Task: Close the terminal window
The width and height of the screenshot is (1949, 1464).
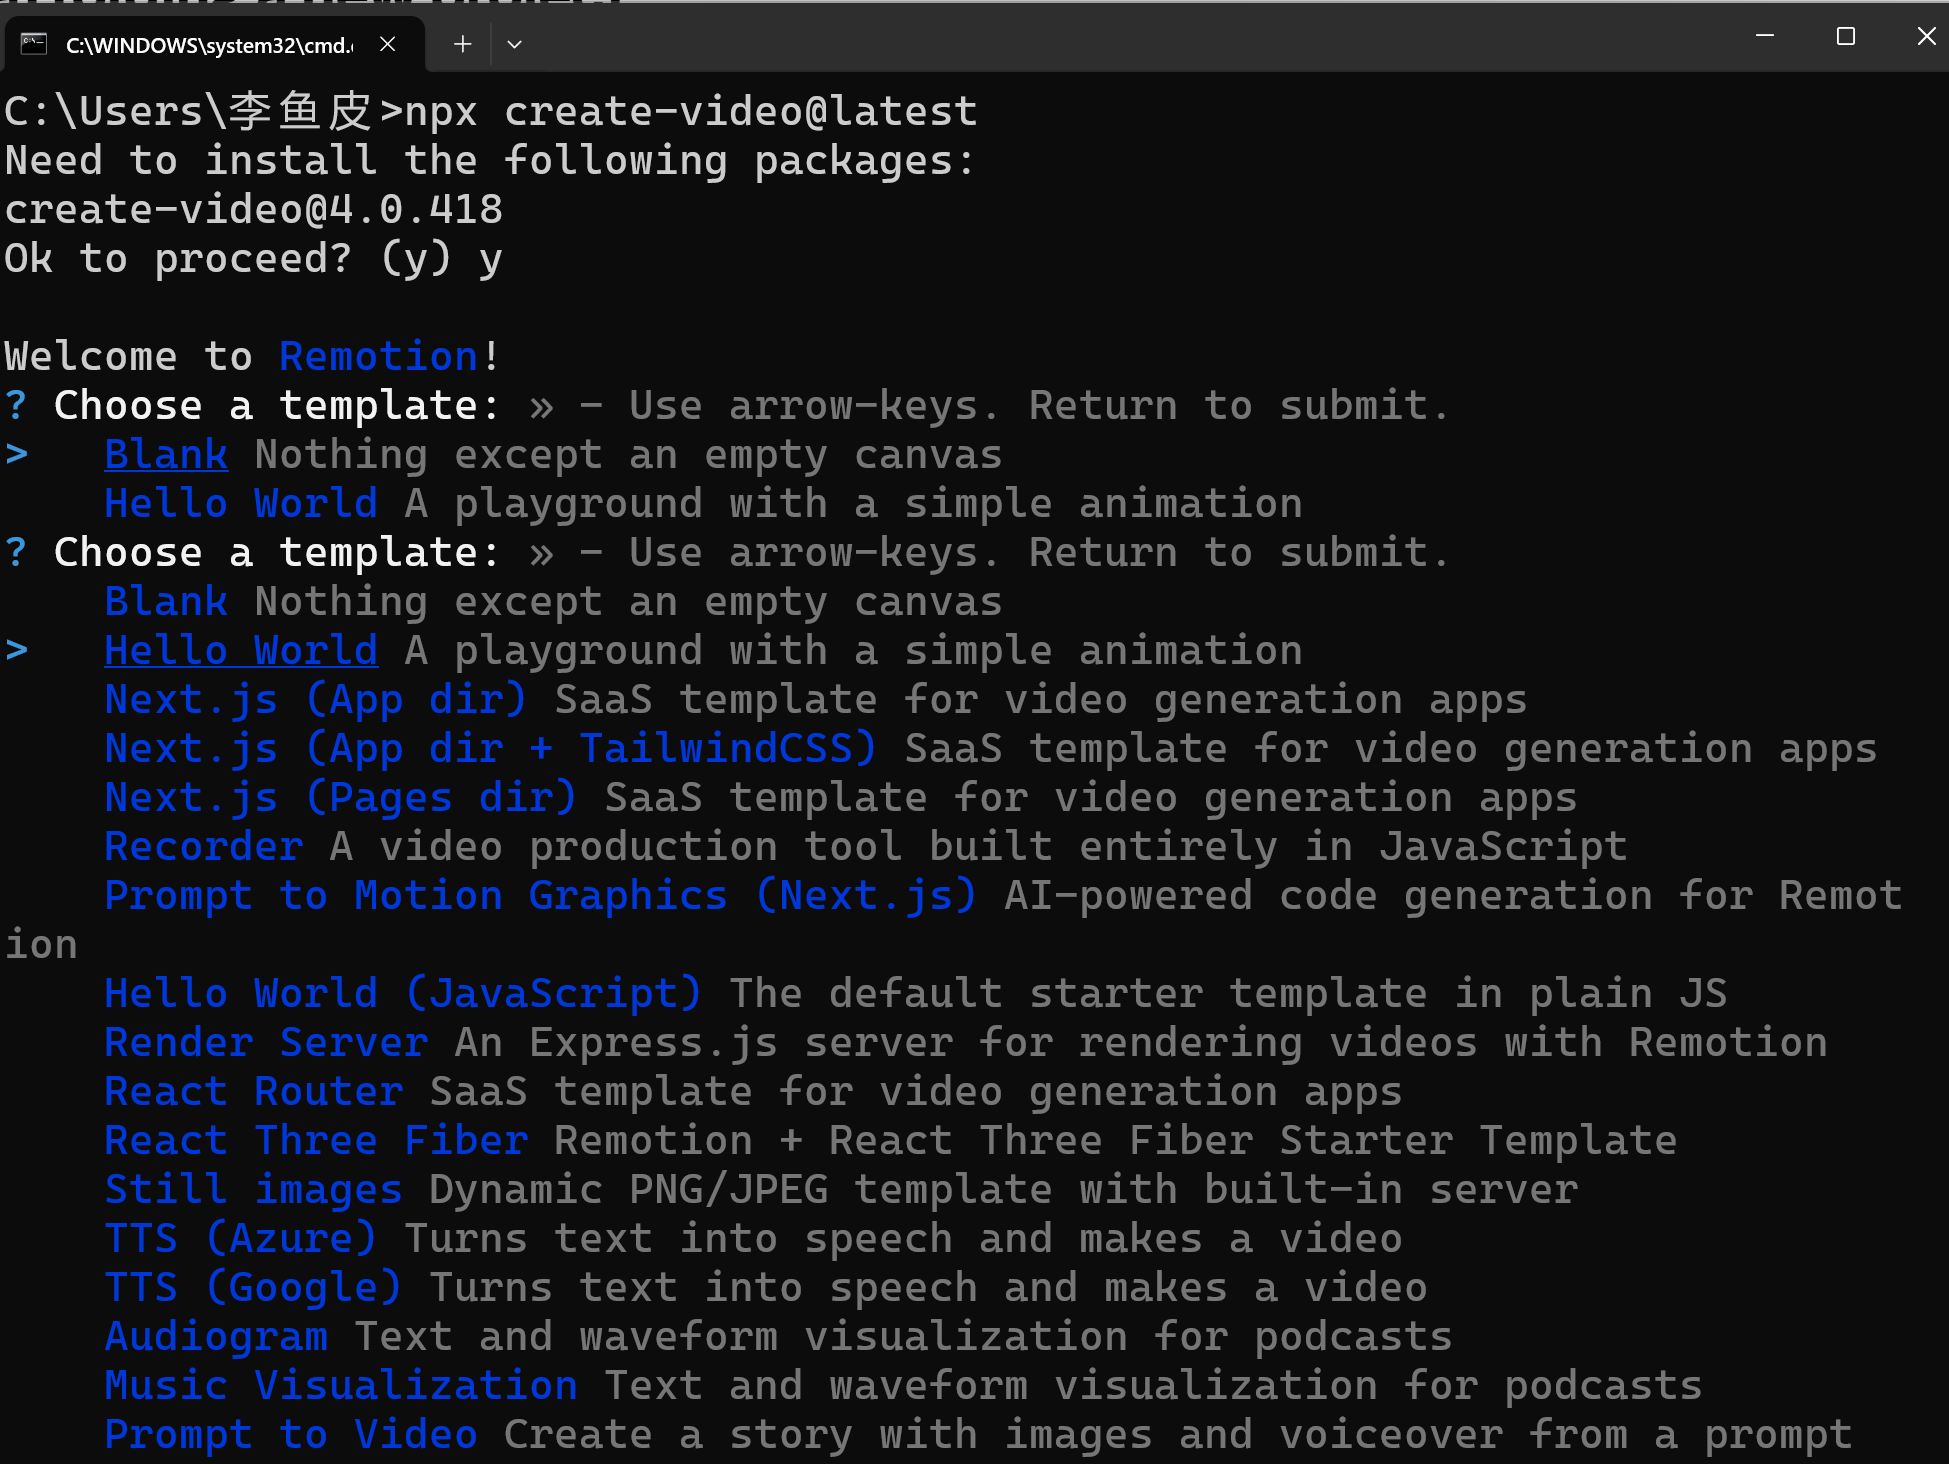Action: click(x=1926, y=36)
